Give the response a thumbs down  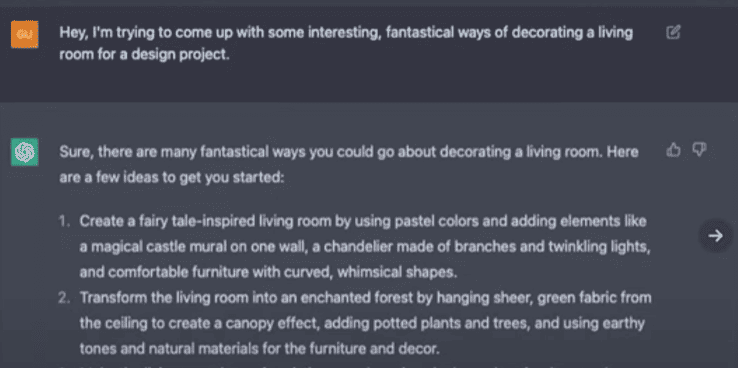click(699, 150)
